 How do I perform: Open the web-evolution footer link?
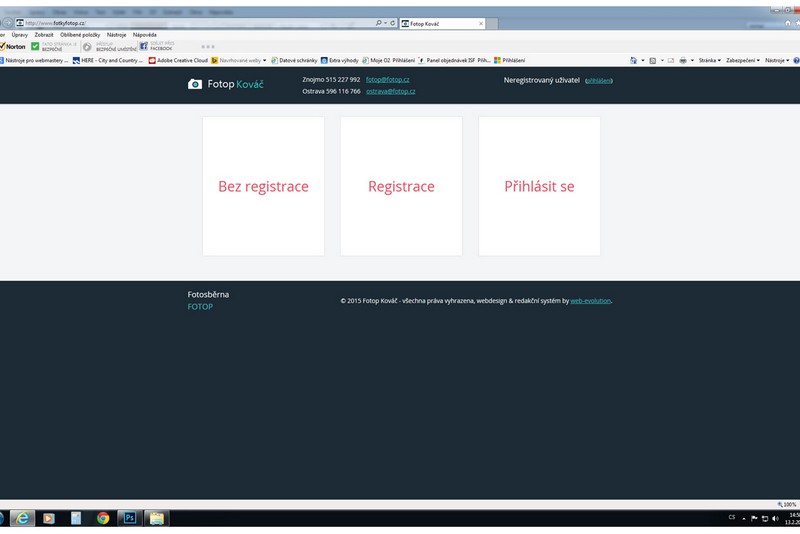click(x=590, y=300)
